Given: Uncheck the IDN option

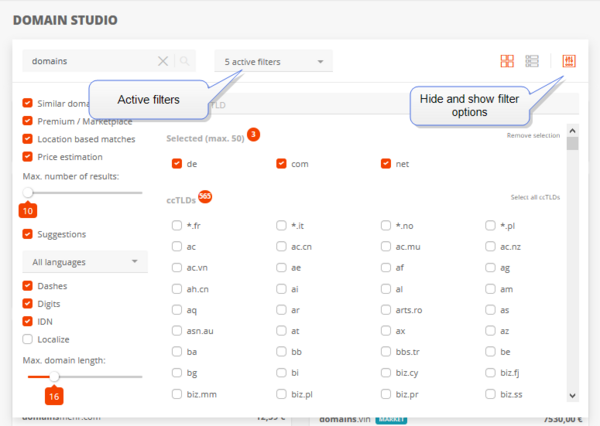Looking at the screenshot, I should [x=28, y=321].
